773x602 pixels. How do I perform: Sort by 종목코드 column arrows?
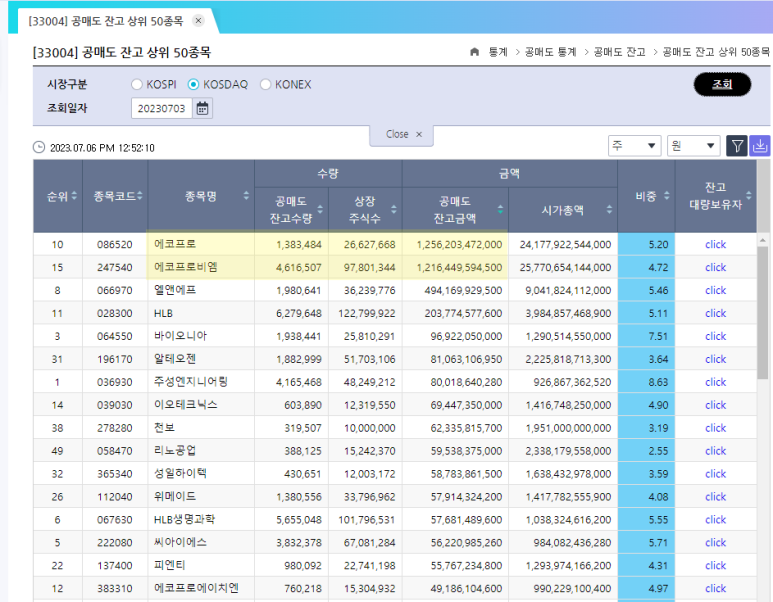[x=140, y=196]
